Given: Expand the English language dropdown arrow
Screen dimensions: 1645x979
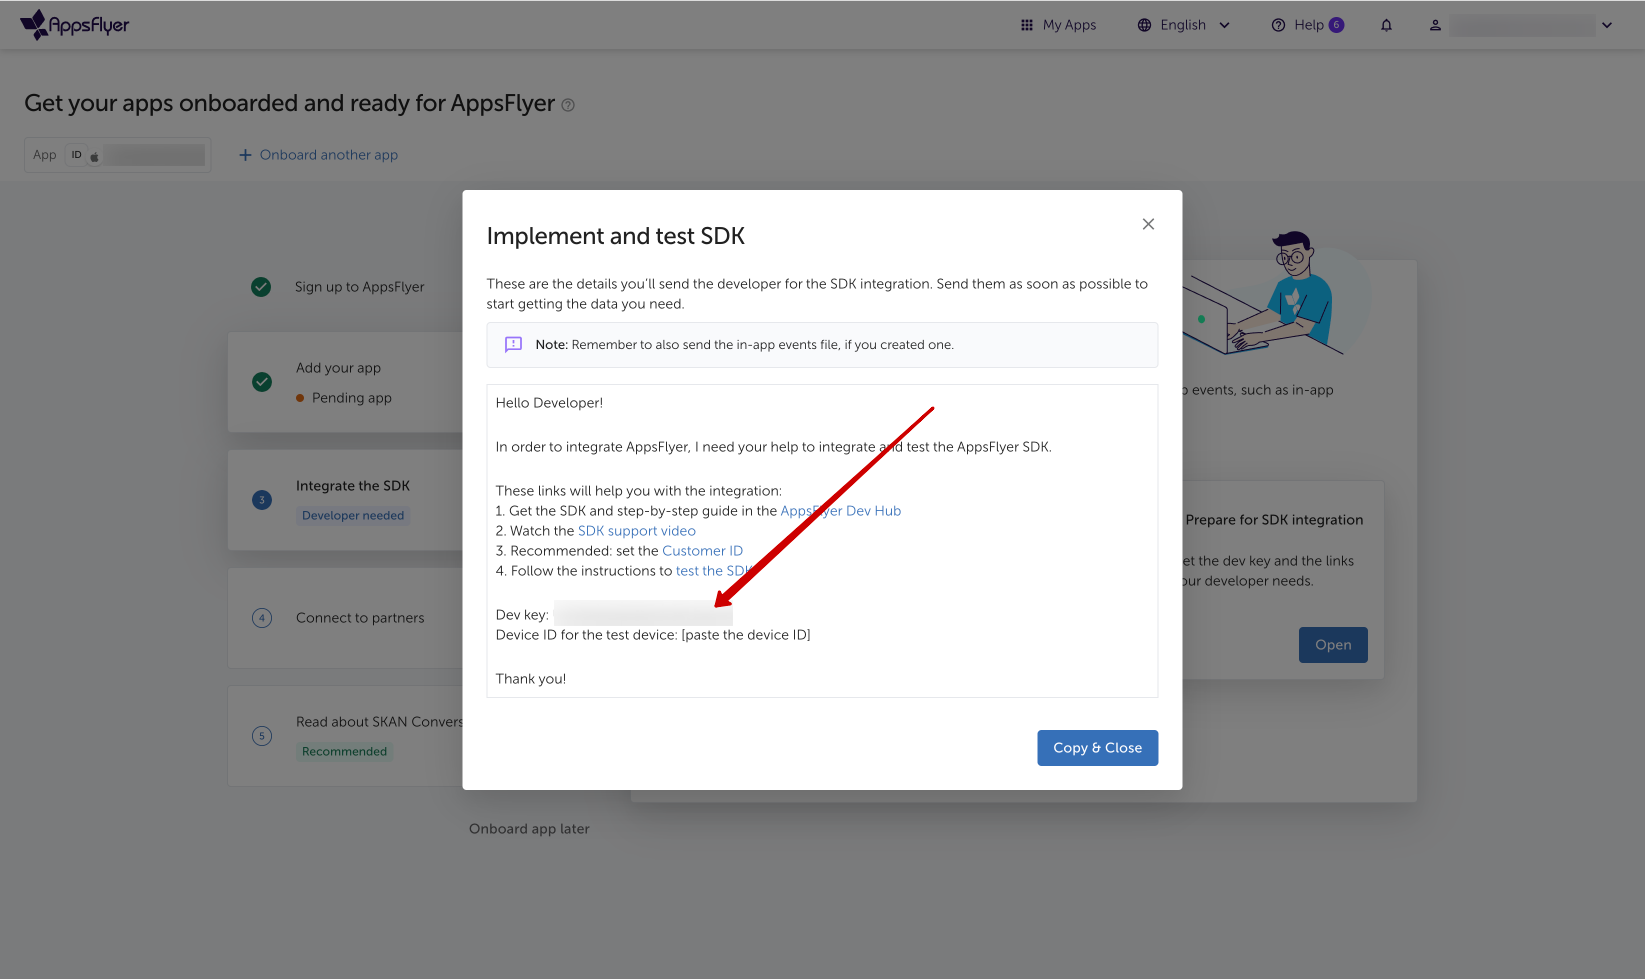Looking at the screenshot, I should (1224, 25).
